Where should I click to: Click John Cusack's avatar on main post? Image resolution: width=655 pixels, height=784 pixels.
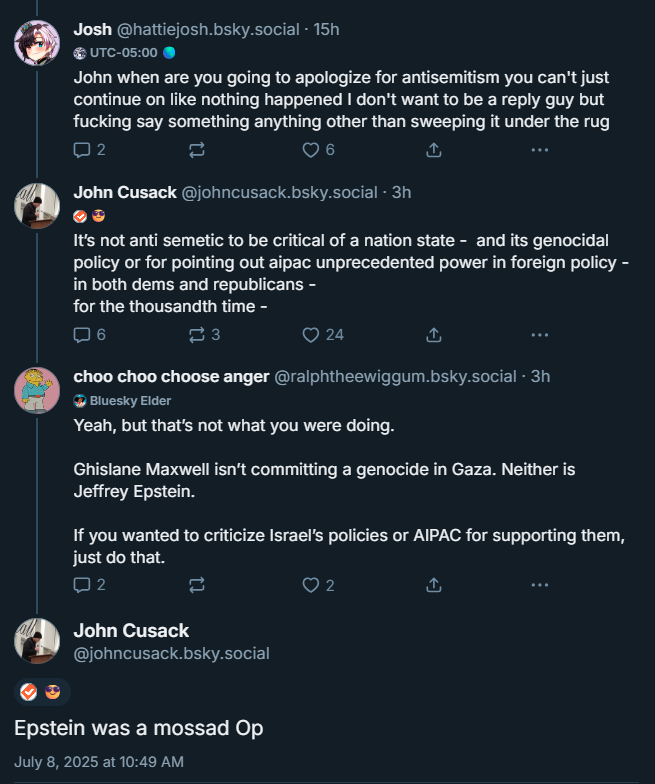[37, 641]
